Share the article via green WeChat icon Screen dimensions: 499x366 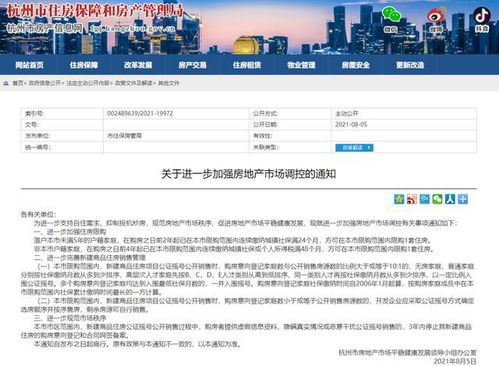[437, 199]
